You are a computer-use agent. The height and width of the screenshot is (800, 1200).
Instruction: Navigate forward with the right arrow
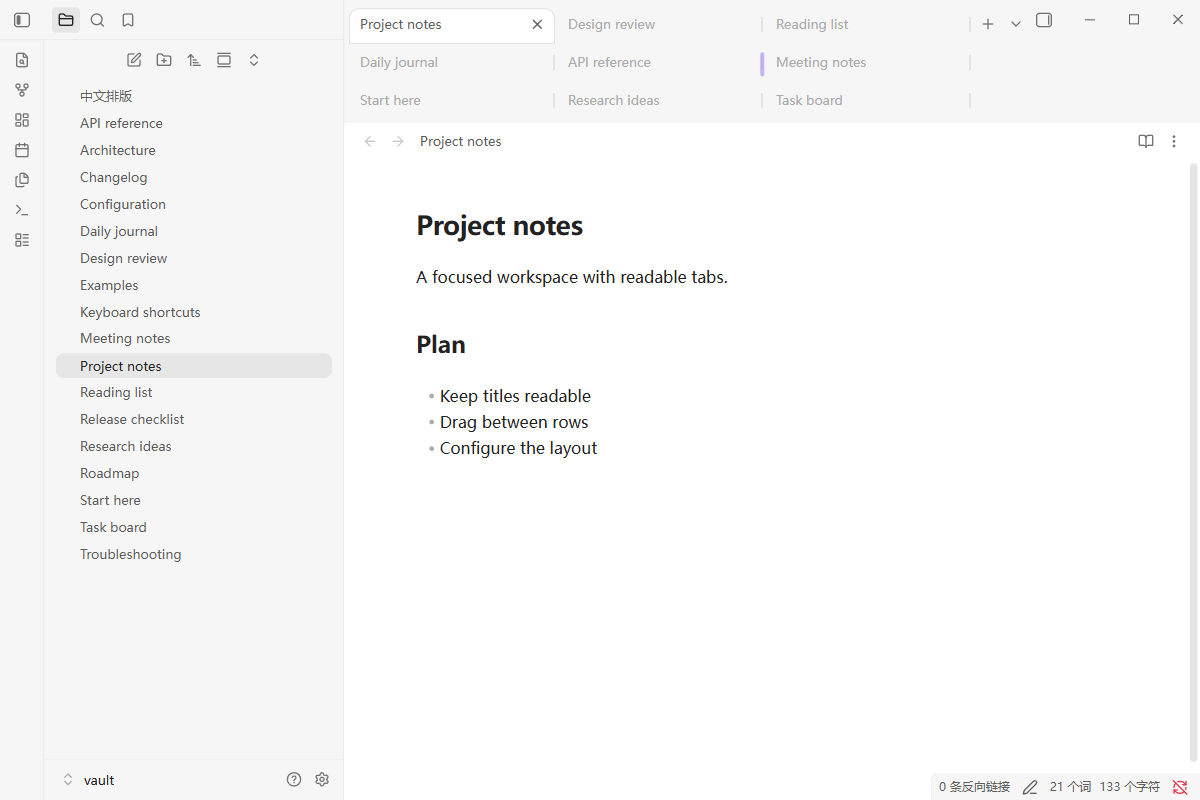[398, 141]
